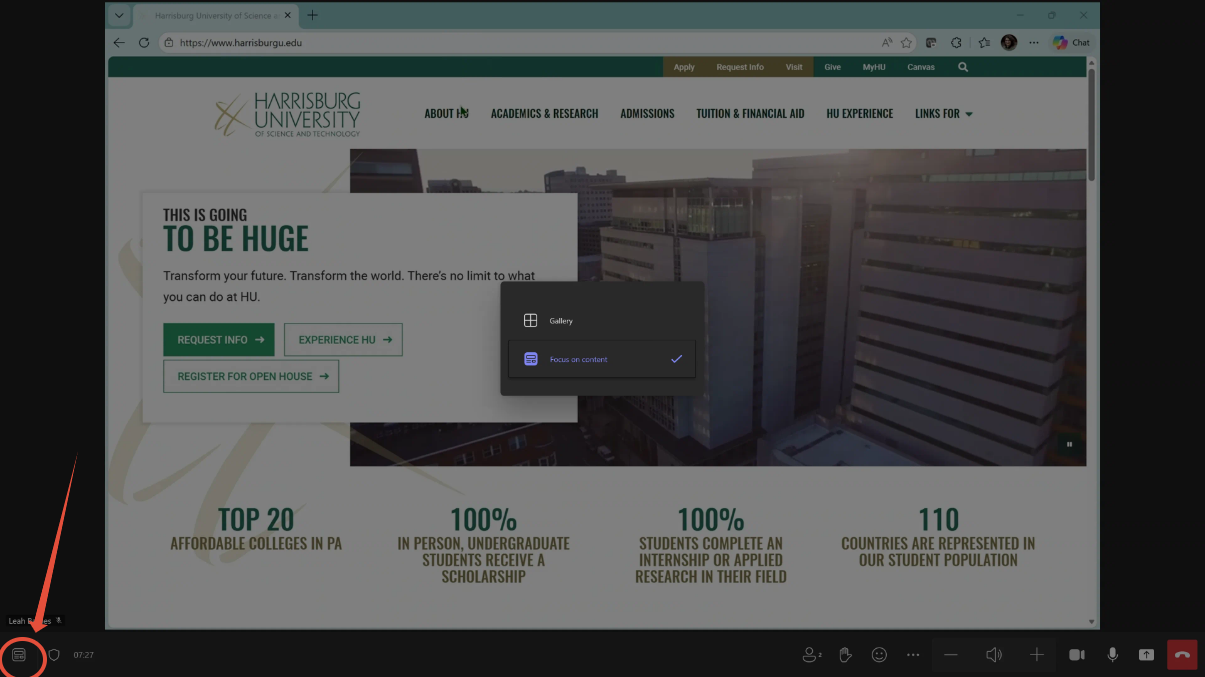
Task: Click the Register for Open House button
Action: coord(251,376)
